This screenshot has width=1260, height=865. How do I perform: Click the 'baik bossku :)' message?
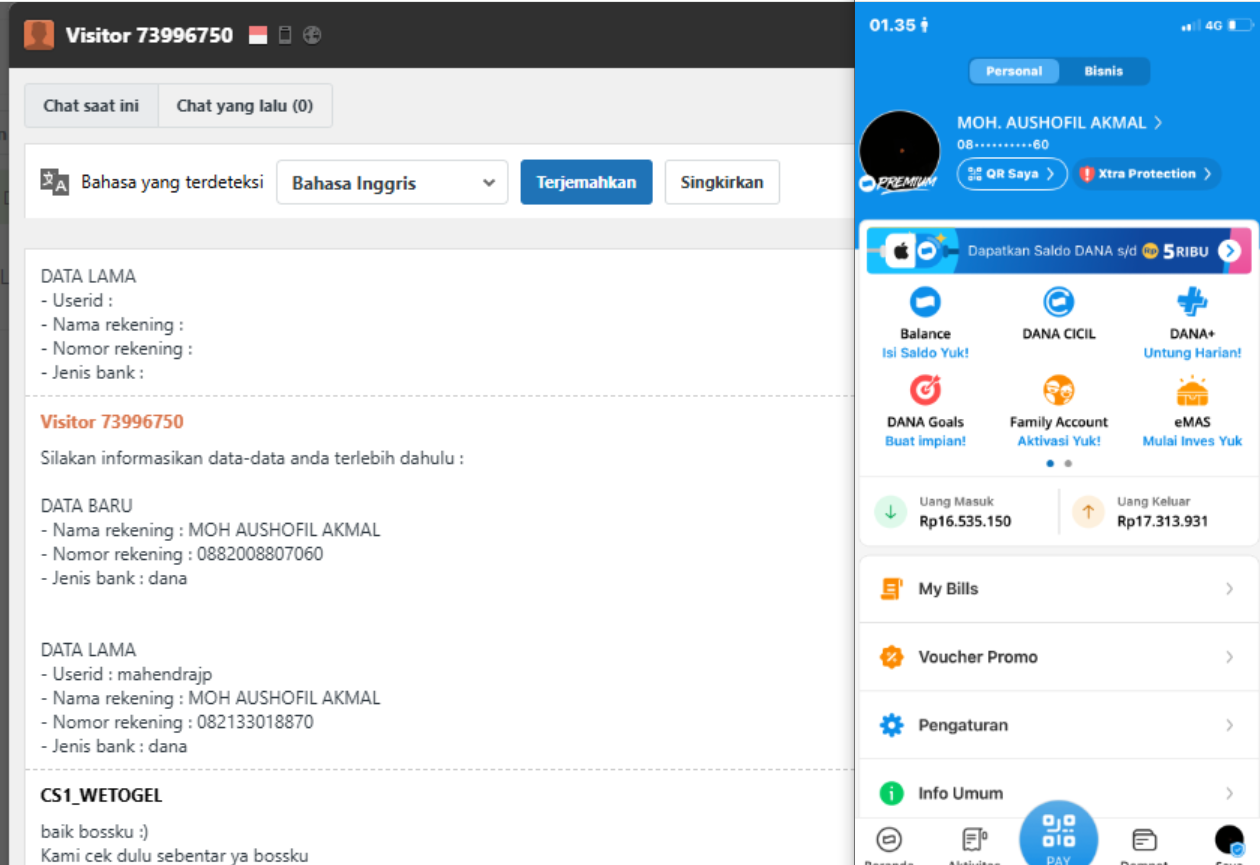(94, 832)
